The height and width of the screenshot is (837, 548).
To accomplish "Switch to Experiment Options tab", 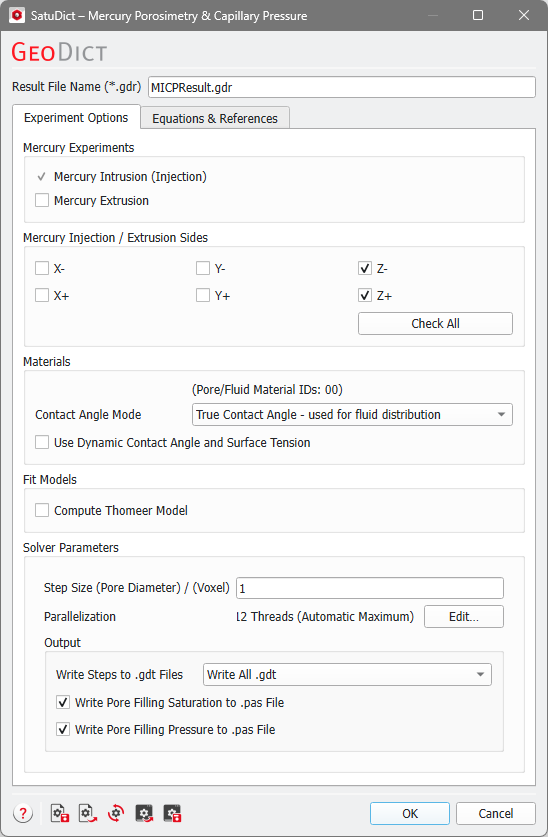I will pyautogui.click(x=76, y=117).
